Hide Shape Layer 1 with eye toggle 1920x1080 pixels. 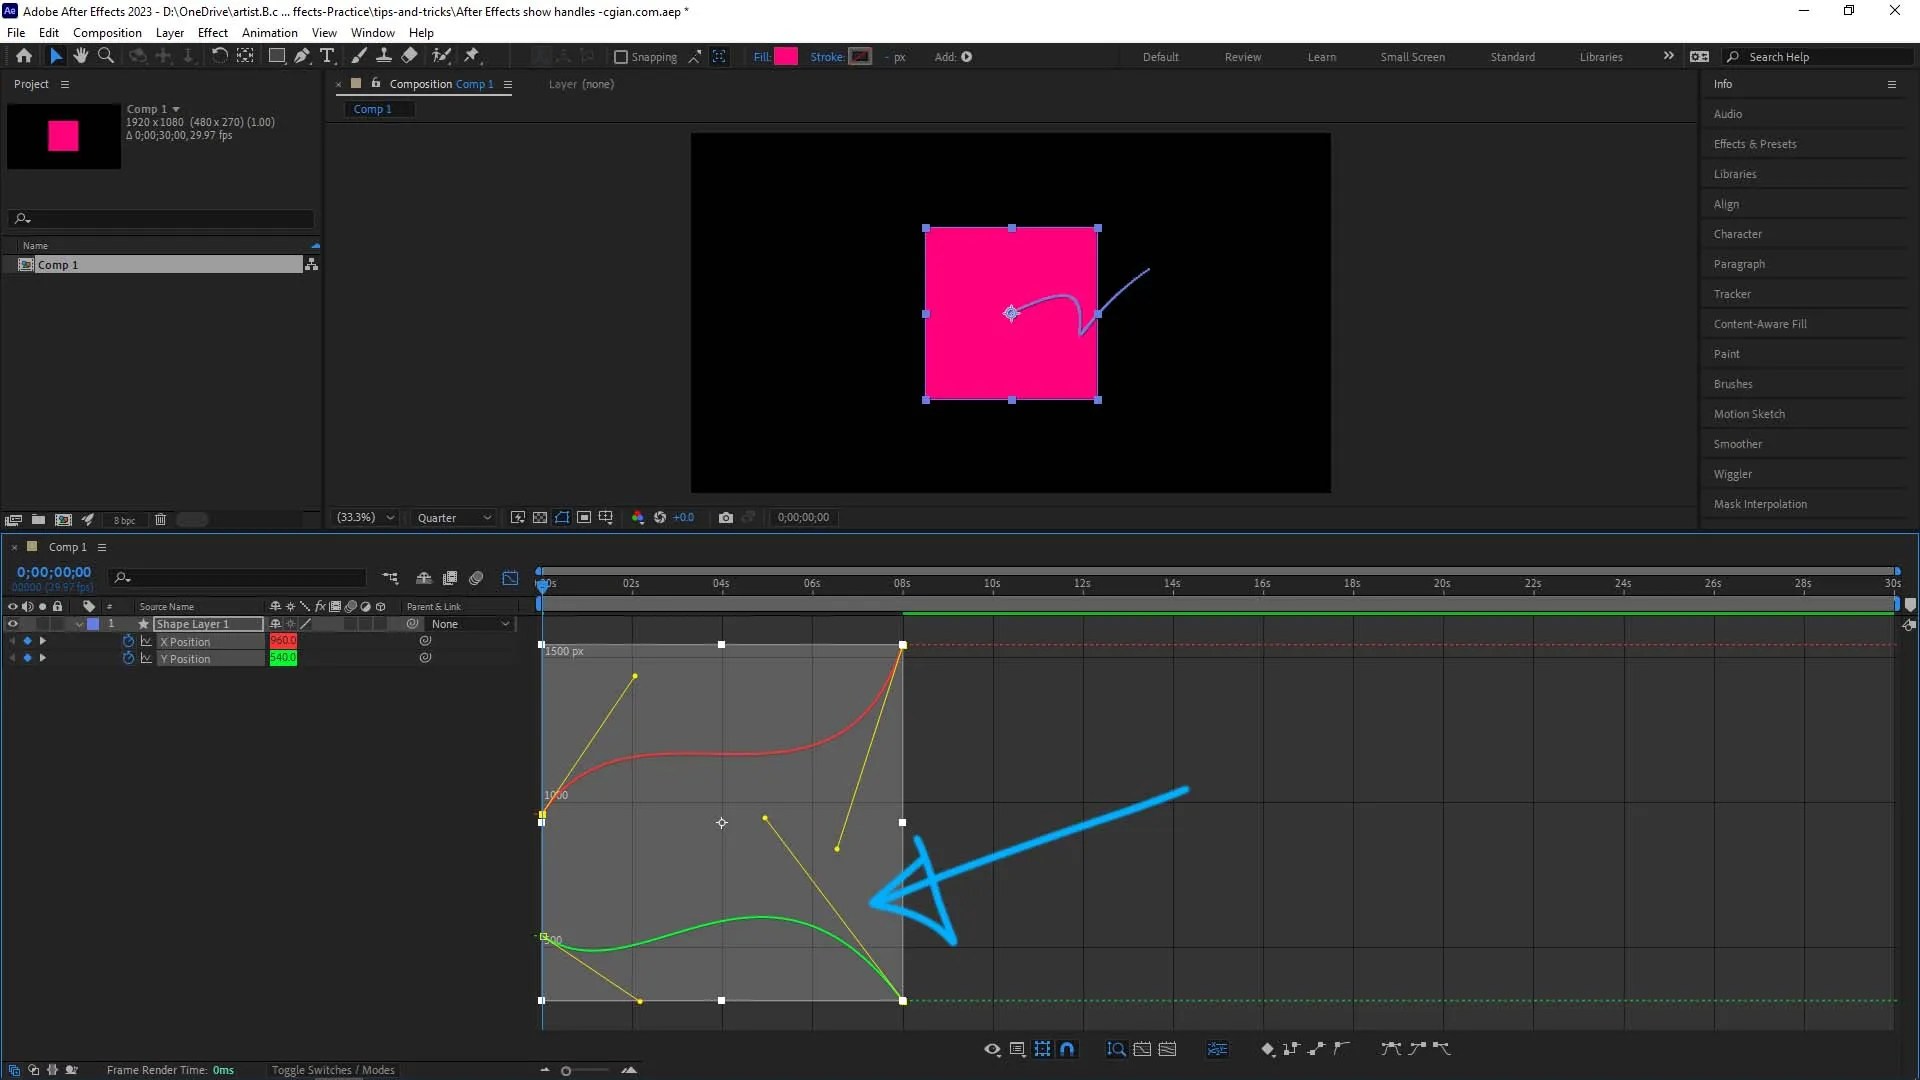pos(13,624)
